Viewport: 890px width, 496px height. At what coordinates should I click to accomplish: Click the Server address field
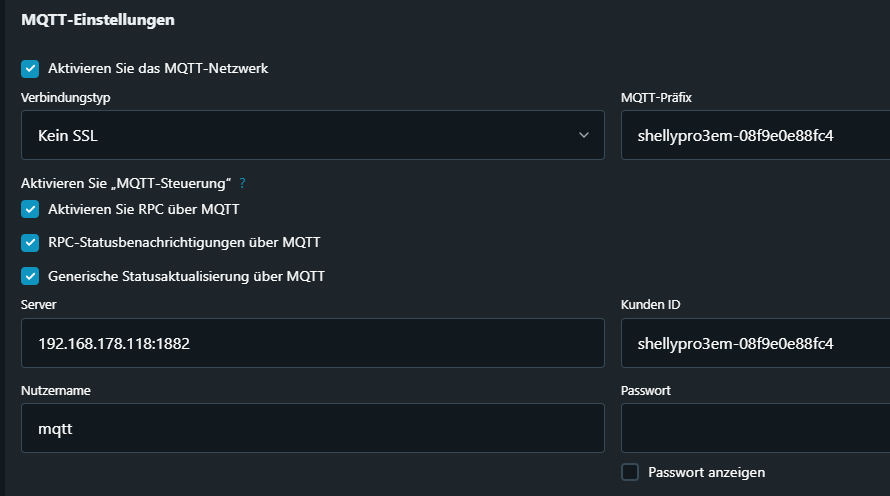(x=312, y=343)
